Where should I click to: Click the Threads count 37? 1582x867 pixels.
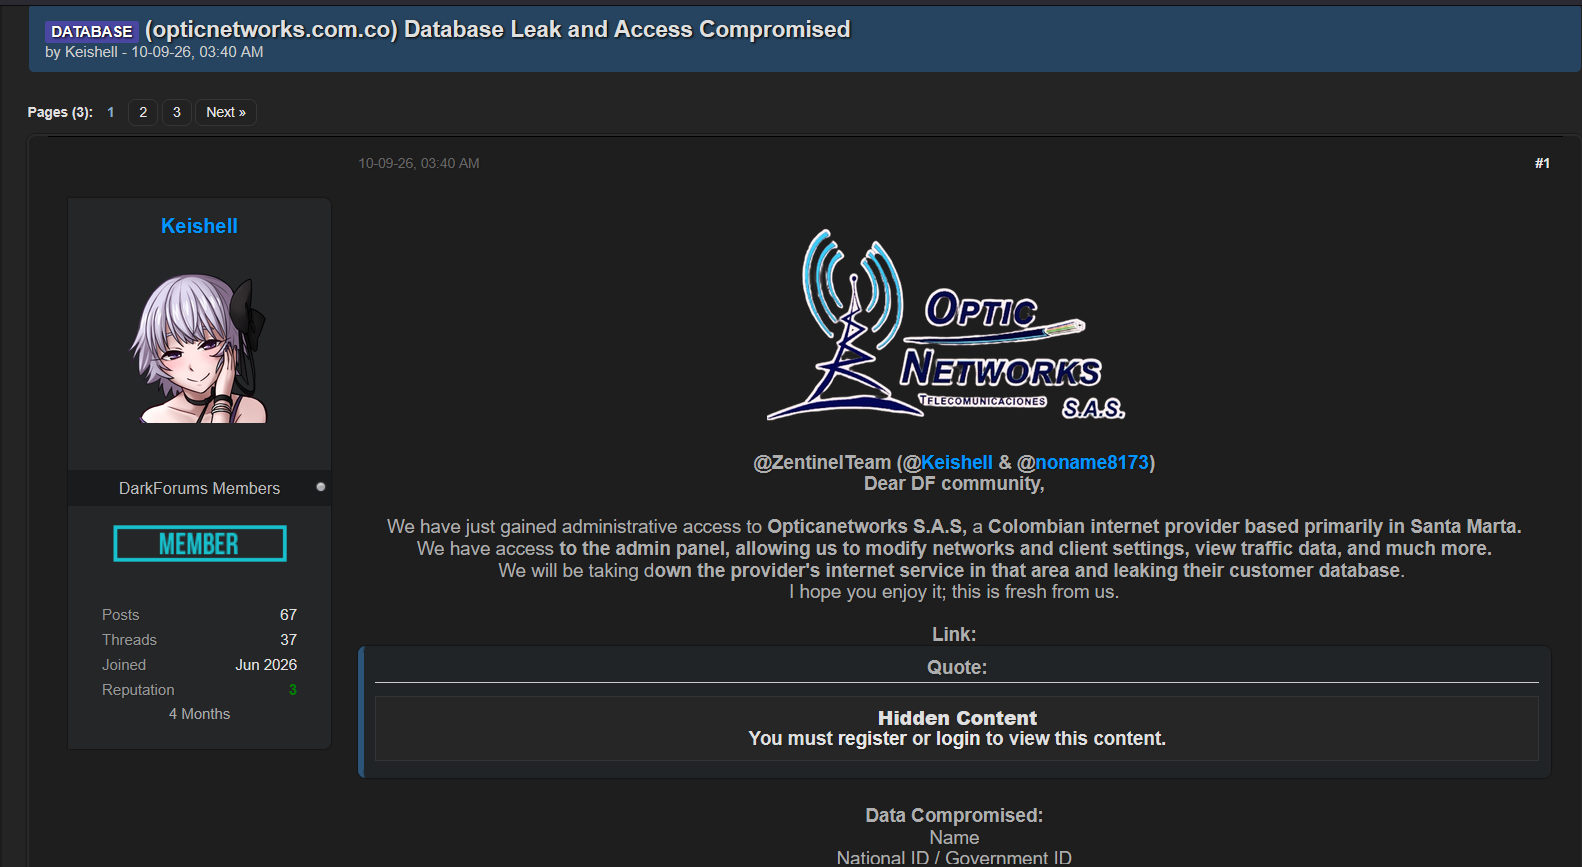[x=288, y=640]
